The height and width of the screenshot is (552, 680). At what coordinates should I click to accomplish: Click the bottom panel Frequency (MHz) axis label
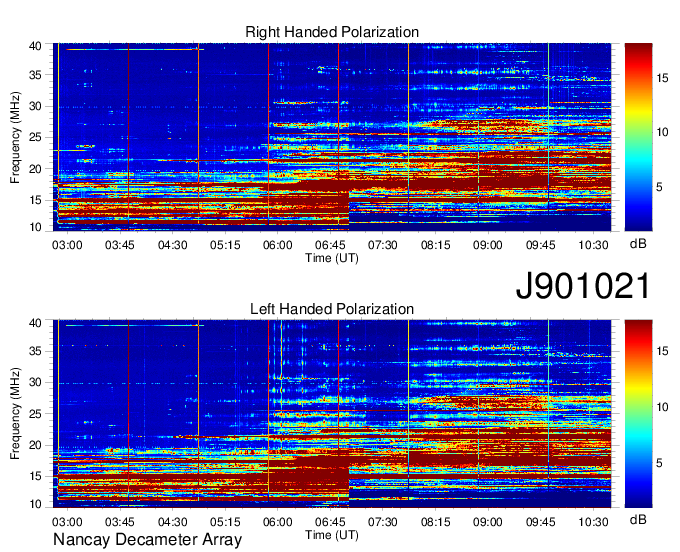(x=15, y=414)
